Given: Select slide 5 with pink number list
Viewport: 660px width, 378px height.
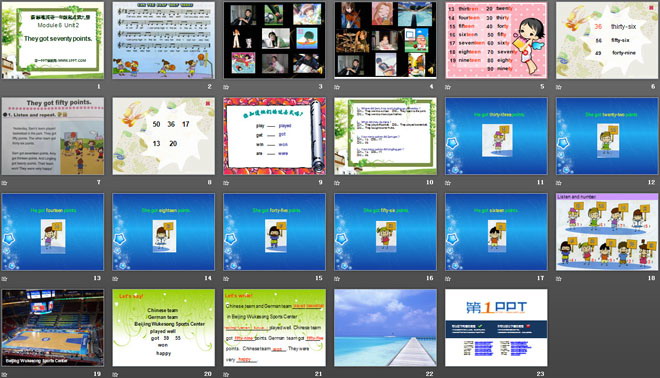Looking at the screenshot, I should click(496, 40).
